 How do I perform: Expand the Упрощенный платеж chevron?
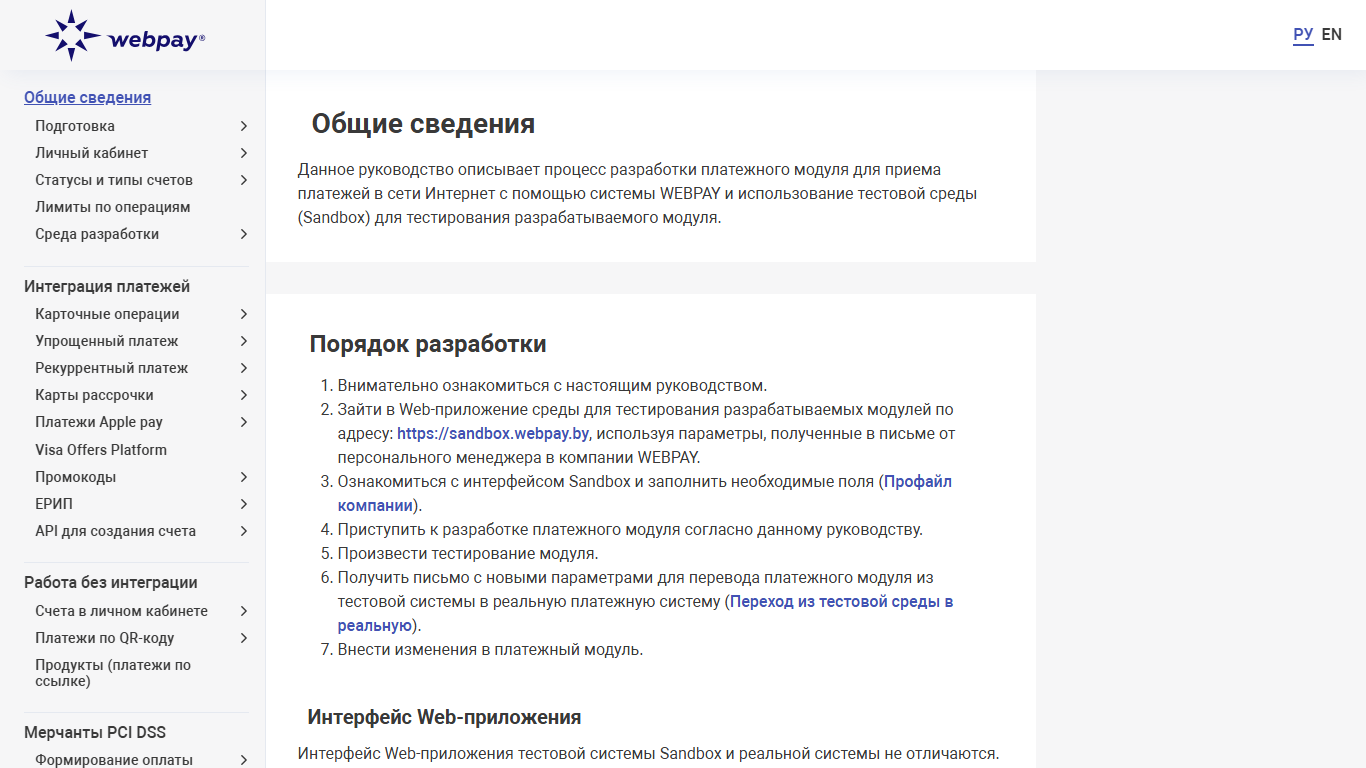[243, 341]
